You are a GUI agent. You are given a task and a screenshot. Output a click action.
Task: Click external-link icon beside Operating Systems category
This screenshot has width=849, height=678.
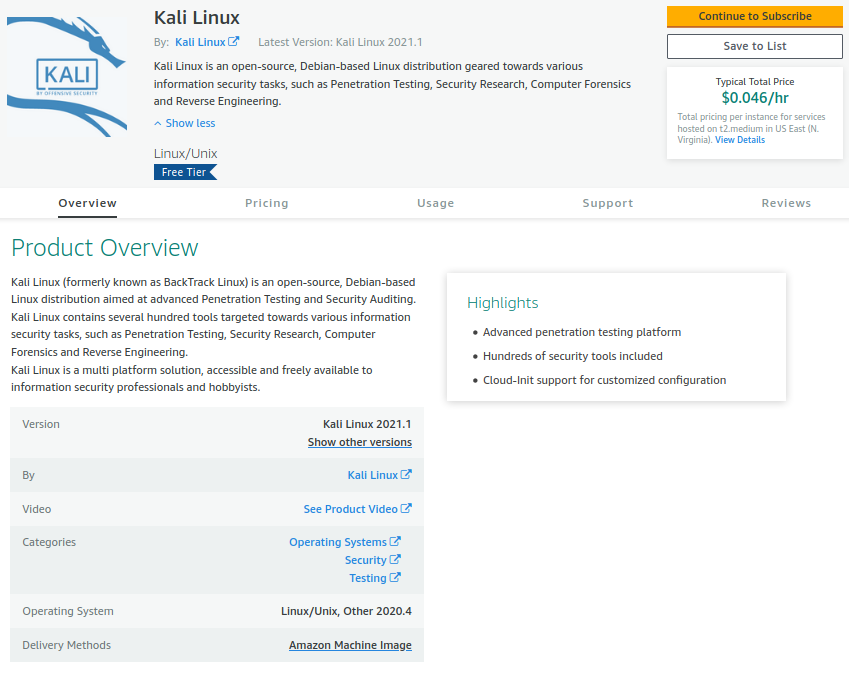coord(395,542)
